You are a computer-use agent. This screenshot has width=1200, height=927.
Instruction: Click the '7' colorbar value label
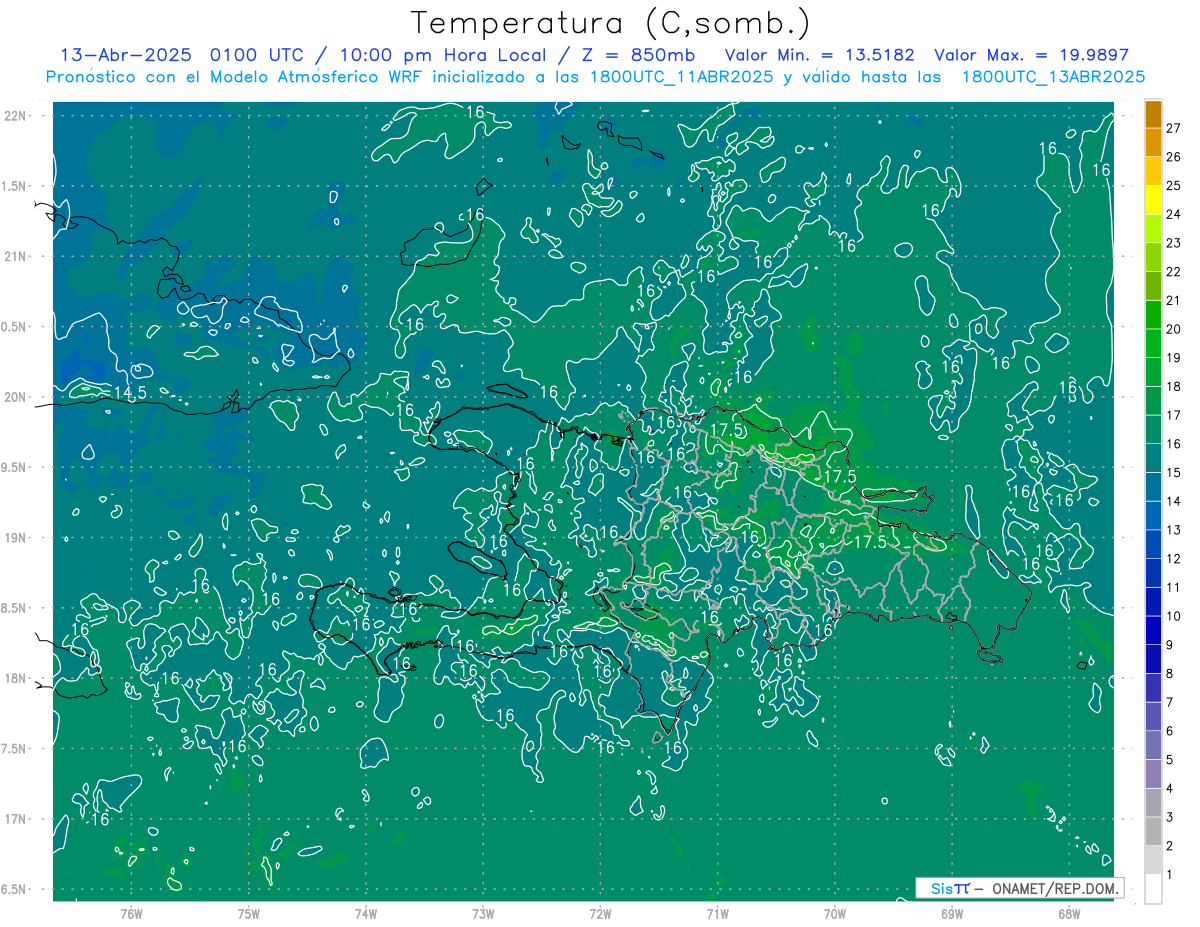click(1170, 702)
